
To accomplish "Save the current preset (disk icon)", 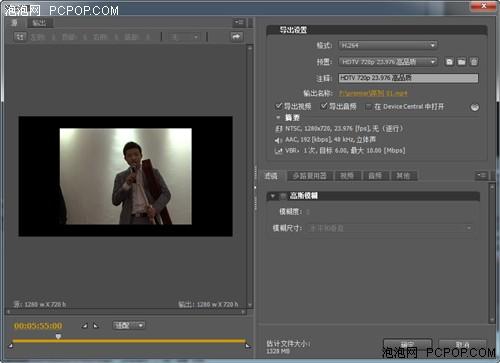I will point(449,62).
